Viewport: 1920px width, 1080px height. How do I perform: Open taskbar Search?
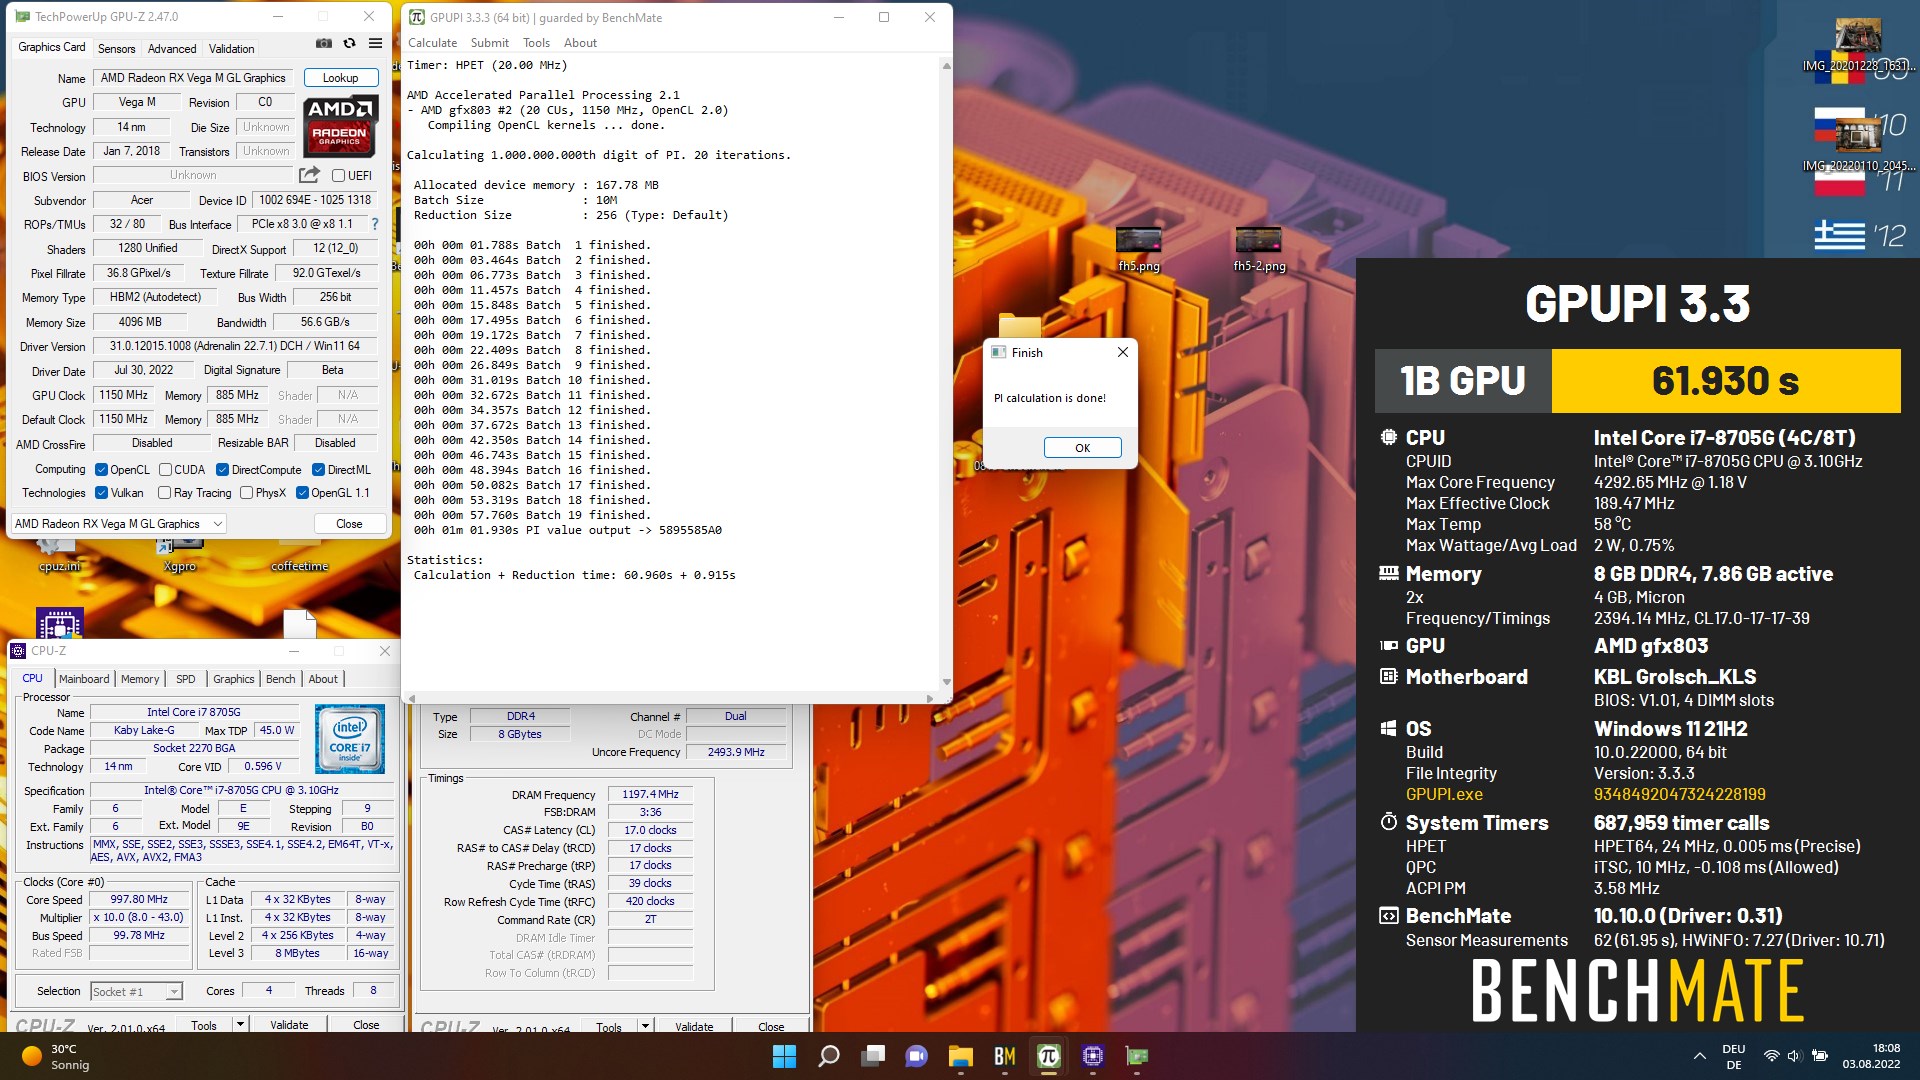(829, 1056)
